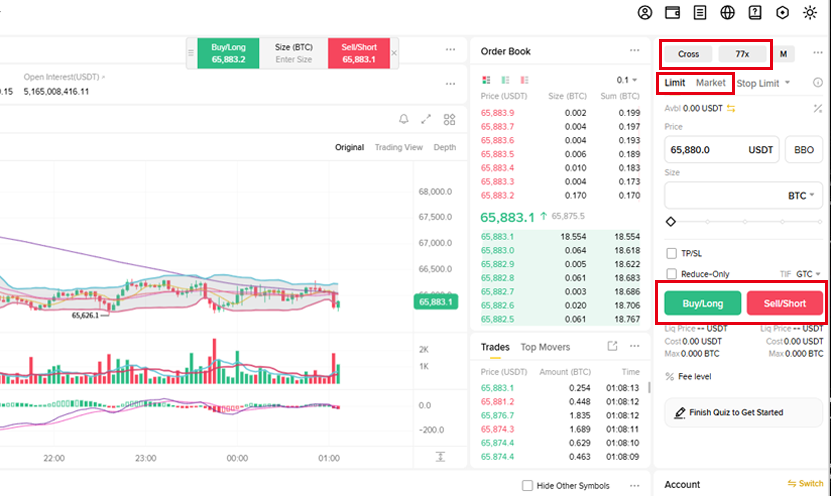The width and height of the screenshot is (831, 496).
Task: Click the order size slider handle
Action: 670,222
